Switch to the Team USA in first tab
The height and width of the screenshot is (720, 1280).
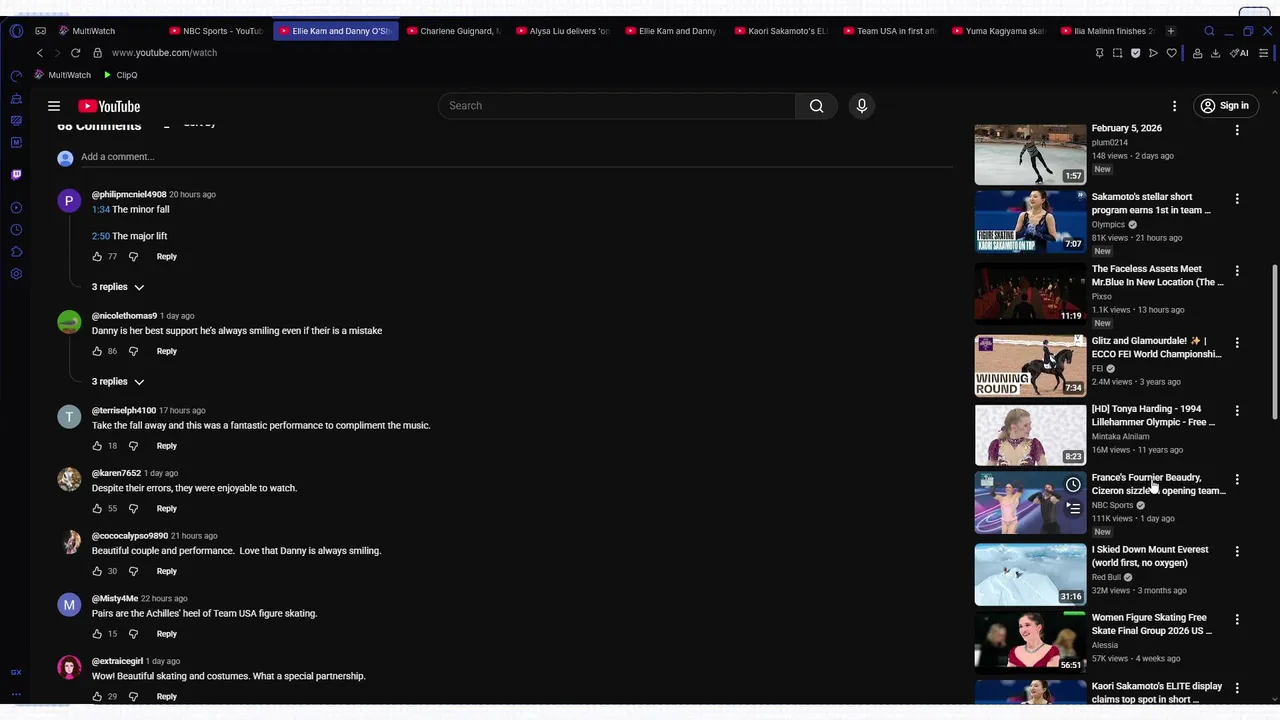coord(890,31)
